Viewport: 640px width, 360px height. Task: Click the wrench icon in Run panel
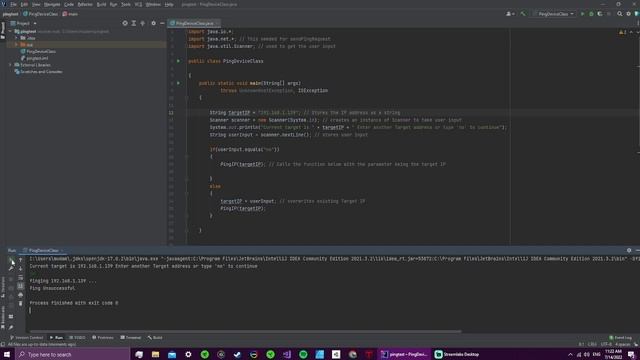point(11,268)
